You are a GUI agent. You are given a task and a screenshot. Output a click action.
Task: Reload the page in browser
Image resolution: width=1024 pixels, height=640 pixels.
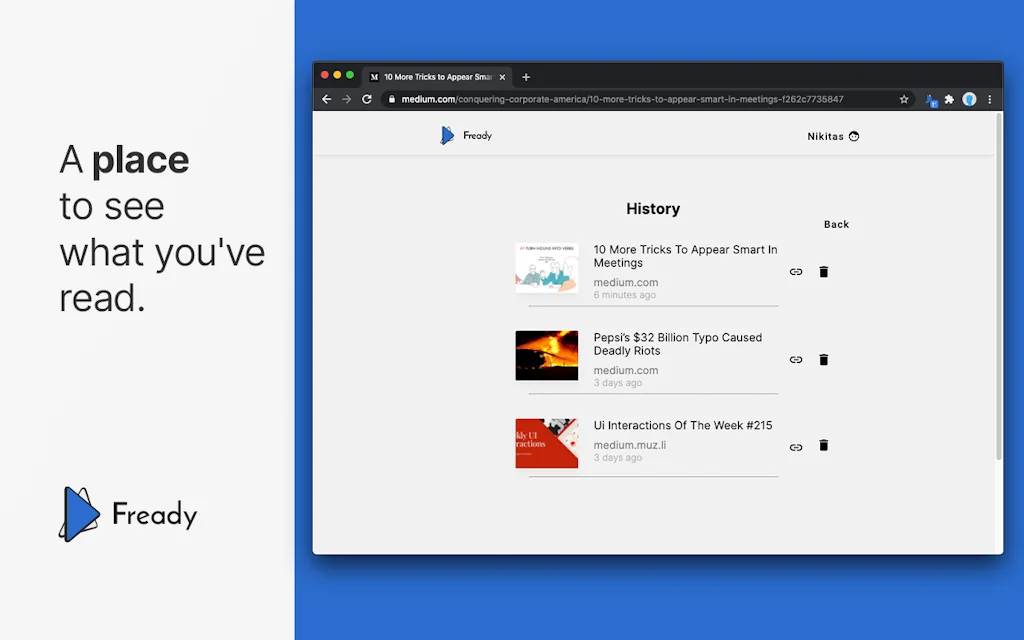[367, 100]
